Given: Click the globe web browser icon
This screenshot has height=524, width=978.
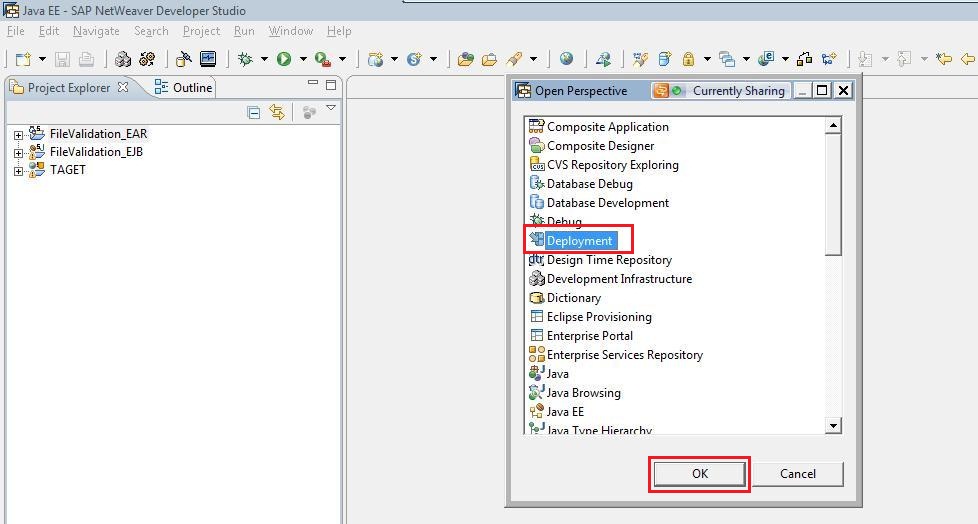Looking at the screenshot, I should tap(566, 59).
